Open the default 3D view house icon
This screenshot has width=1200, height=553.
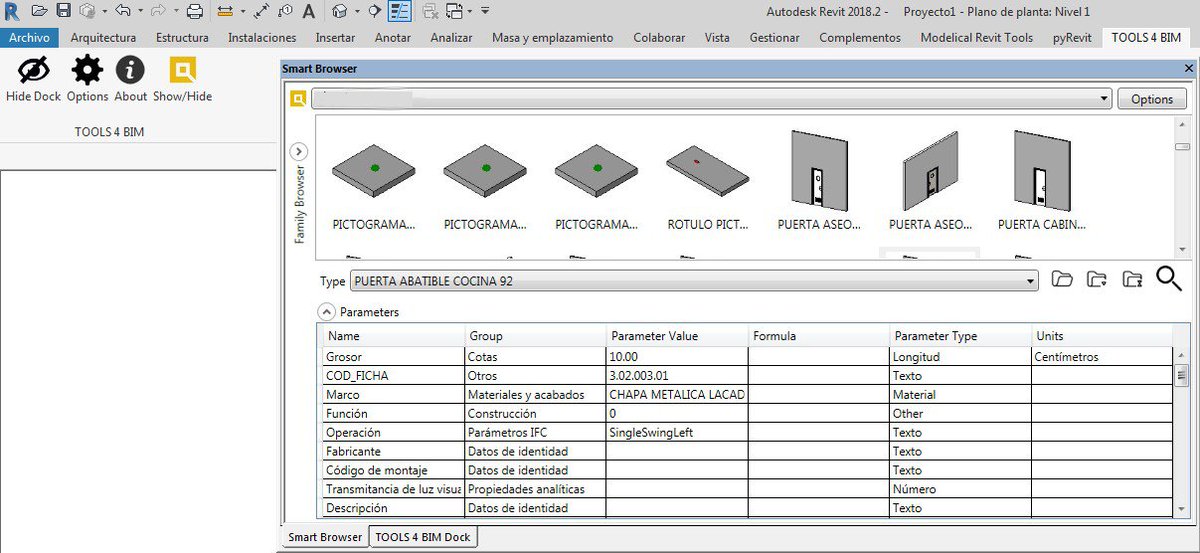coord(339,11)
